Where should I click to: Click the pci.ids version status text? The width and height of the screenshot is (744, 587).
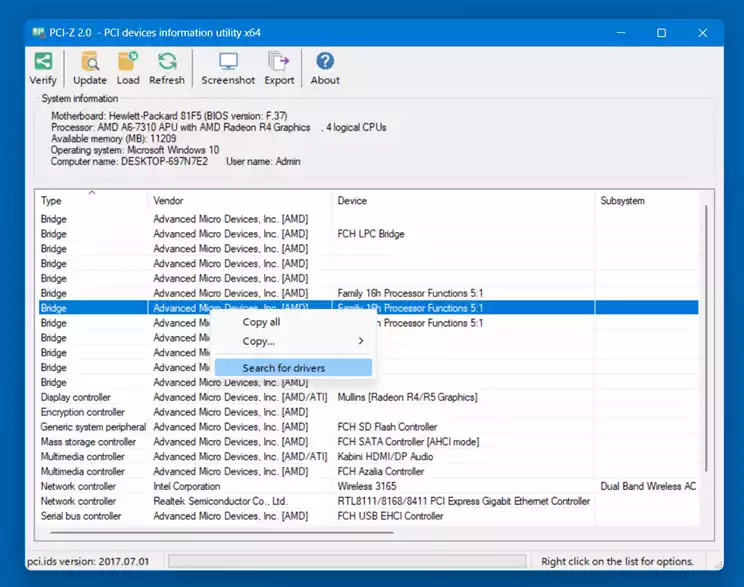click(88, 561)
